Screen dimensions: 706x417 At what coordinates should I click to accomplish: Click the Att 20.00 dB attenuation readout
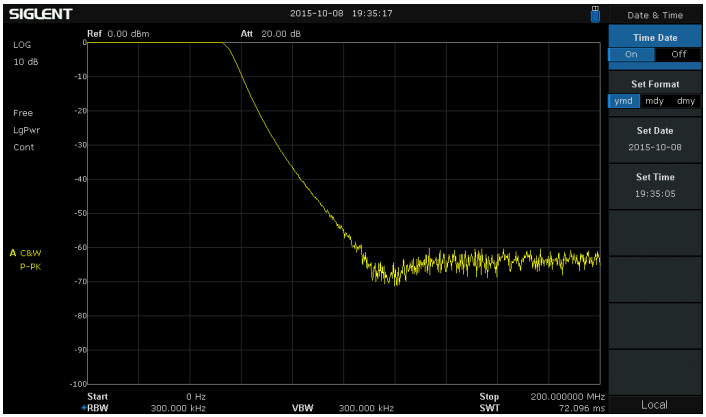pyautogui.click(x=270, y=33)
